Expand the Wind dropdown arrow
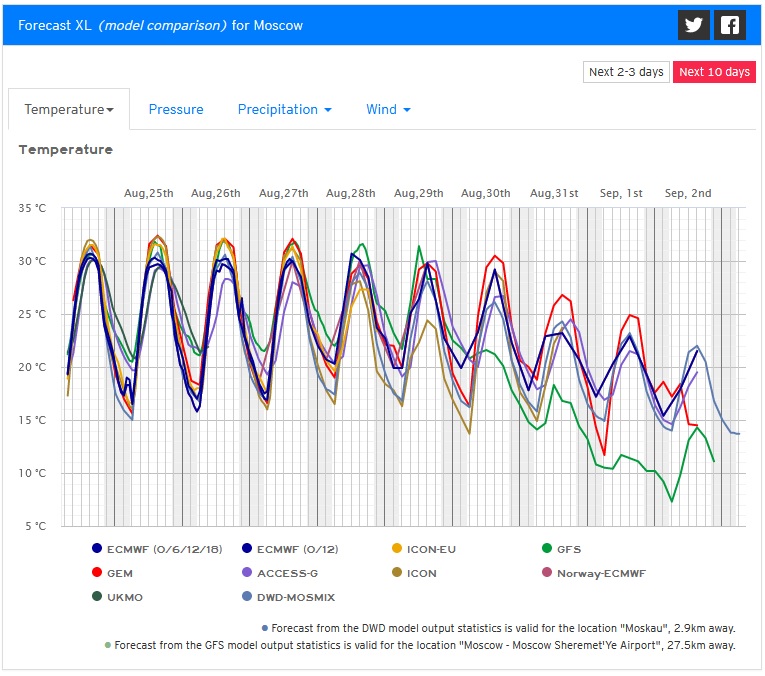This screenshot has width=765, height=676. [407, 110]
